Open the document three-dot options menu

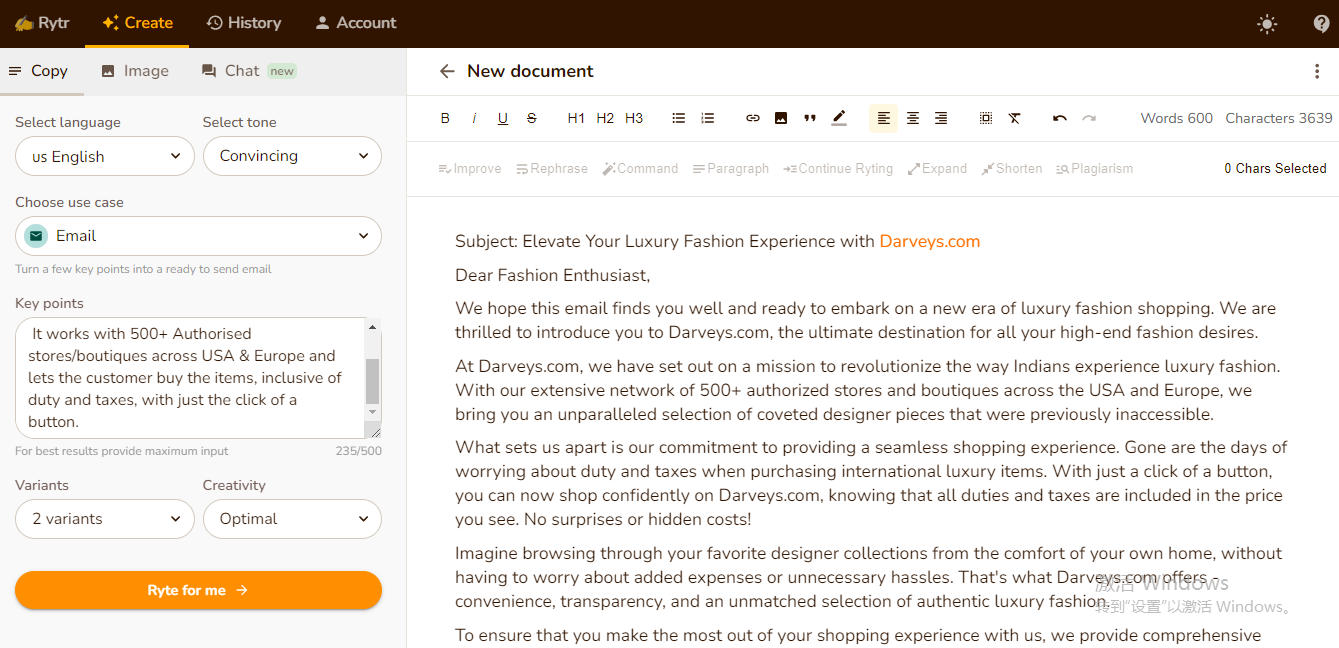pos(1317,71)
